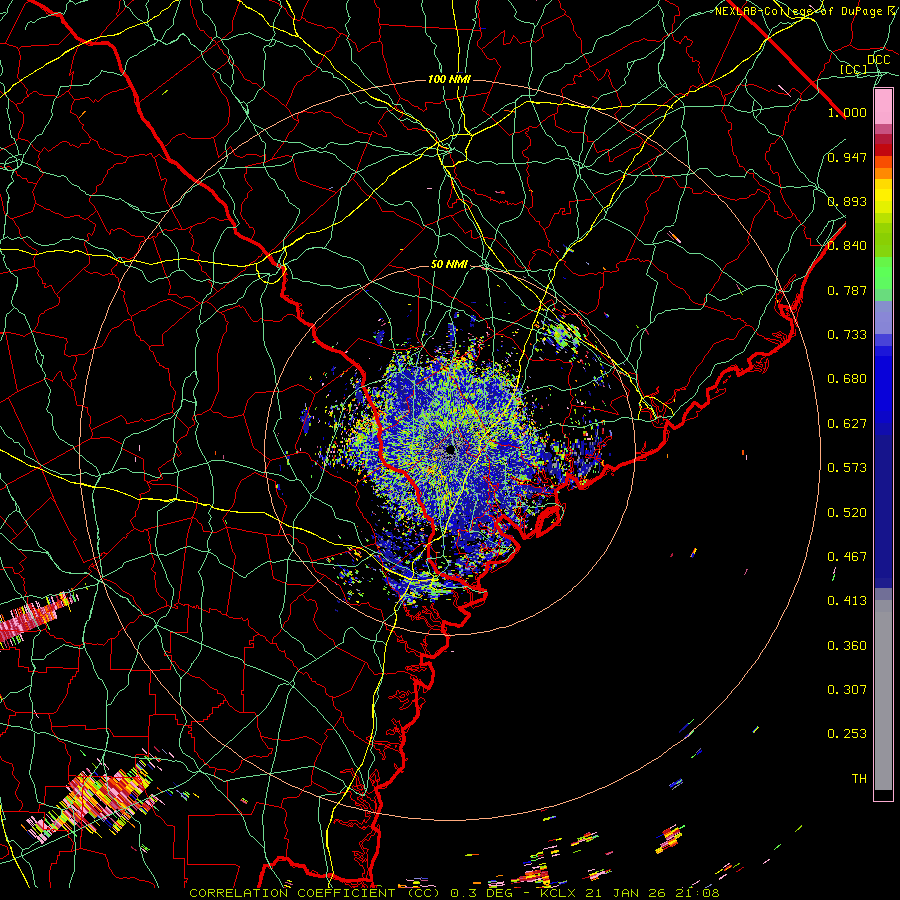This screenshot has width=900, height=900.
Task: Click the 0.307 scale value
Action: point(847,689)
